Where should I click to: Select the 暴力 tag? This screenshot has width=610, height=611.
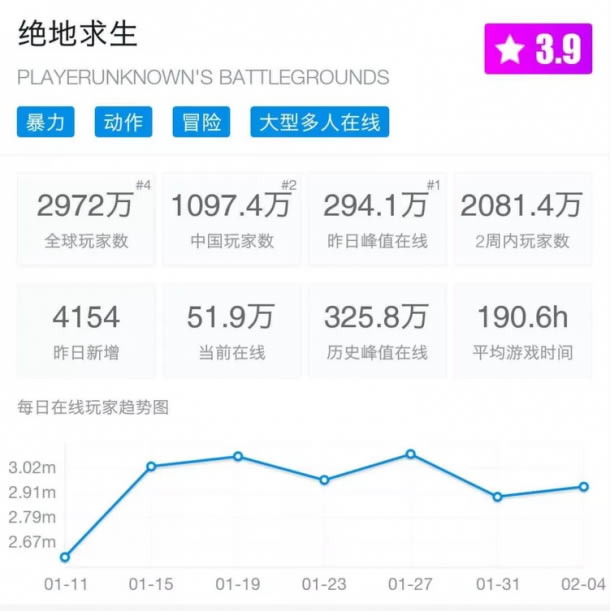(45, 122)
